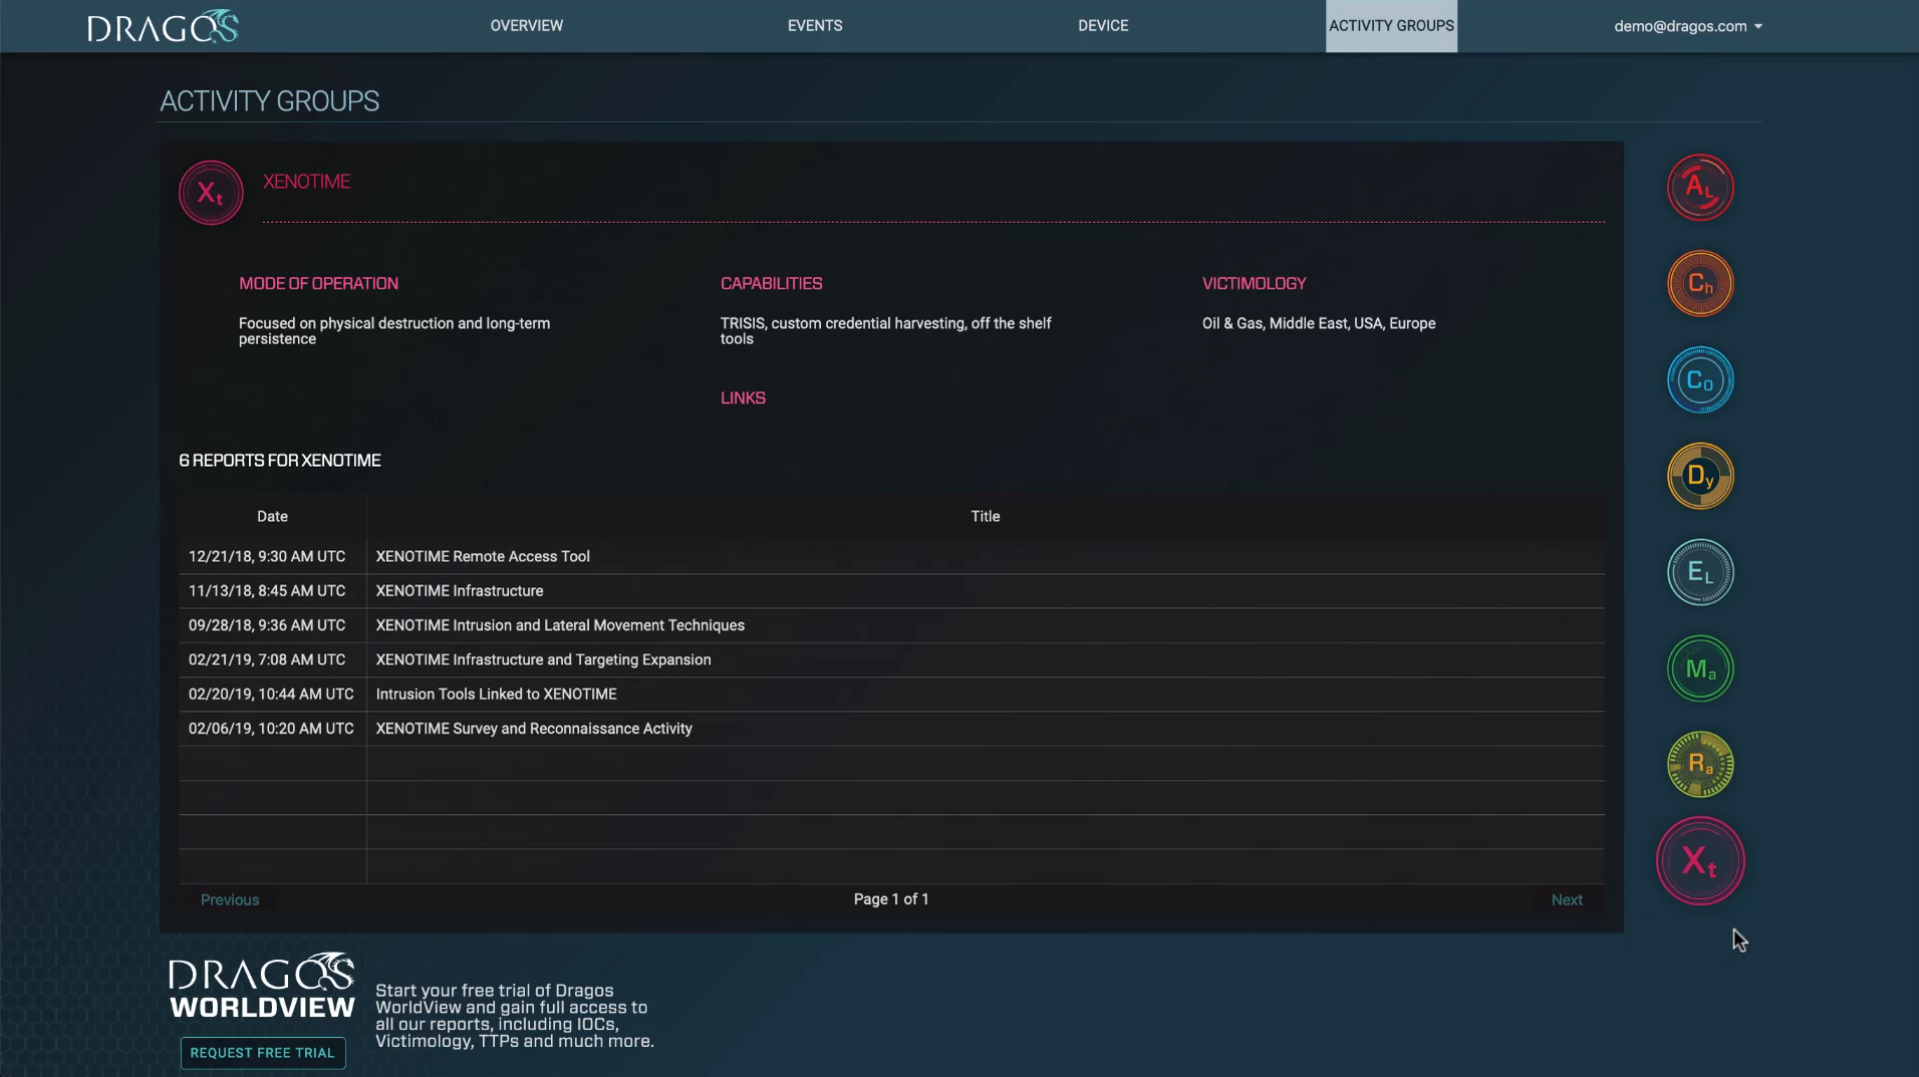Select the Ma activity group icon
Viewport: 1919px width, 1077px height.
[1700, 668]
